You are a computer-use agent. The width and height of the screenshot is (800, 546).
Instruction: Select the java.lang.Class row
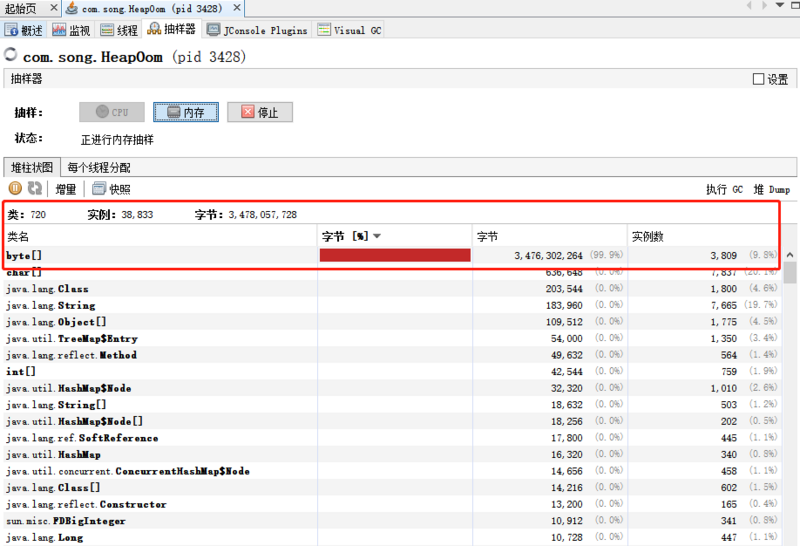pyautogui.click(x=392, y=289)
